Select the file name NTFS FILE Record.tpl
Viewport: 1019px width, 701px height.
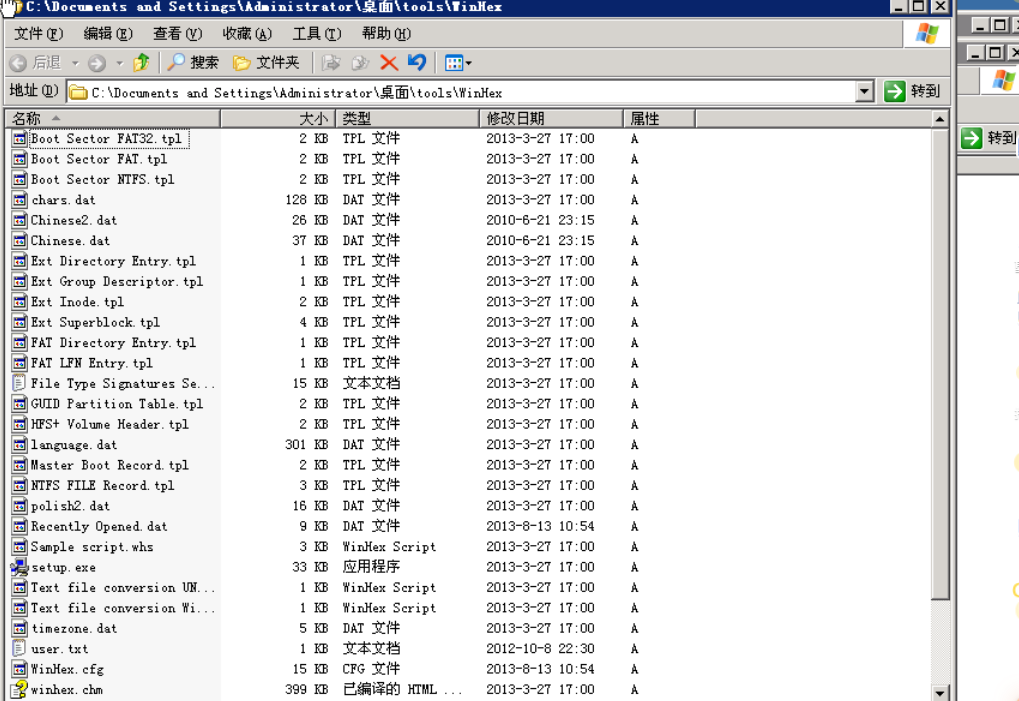coord(103,485)
